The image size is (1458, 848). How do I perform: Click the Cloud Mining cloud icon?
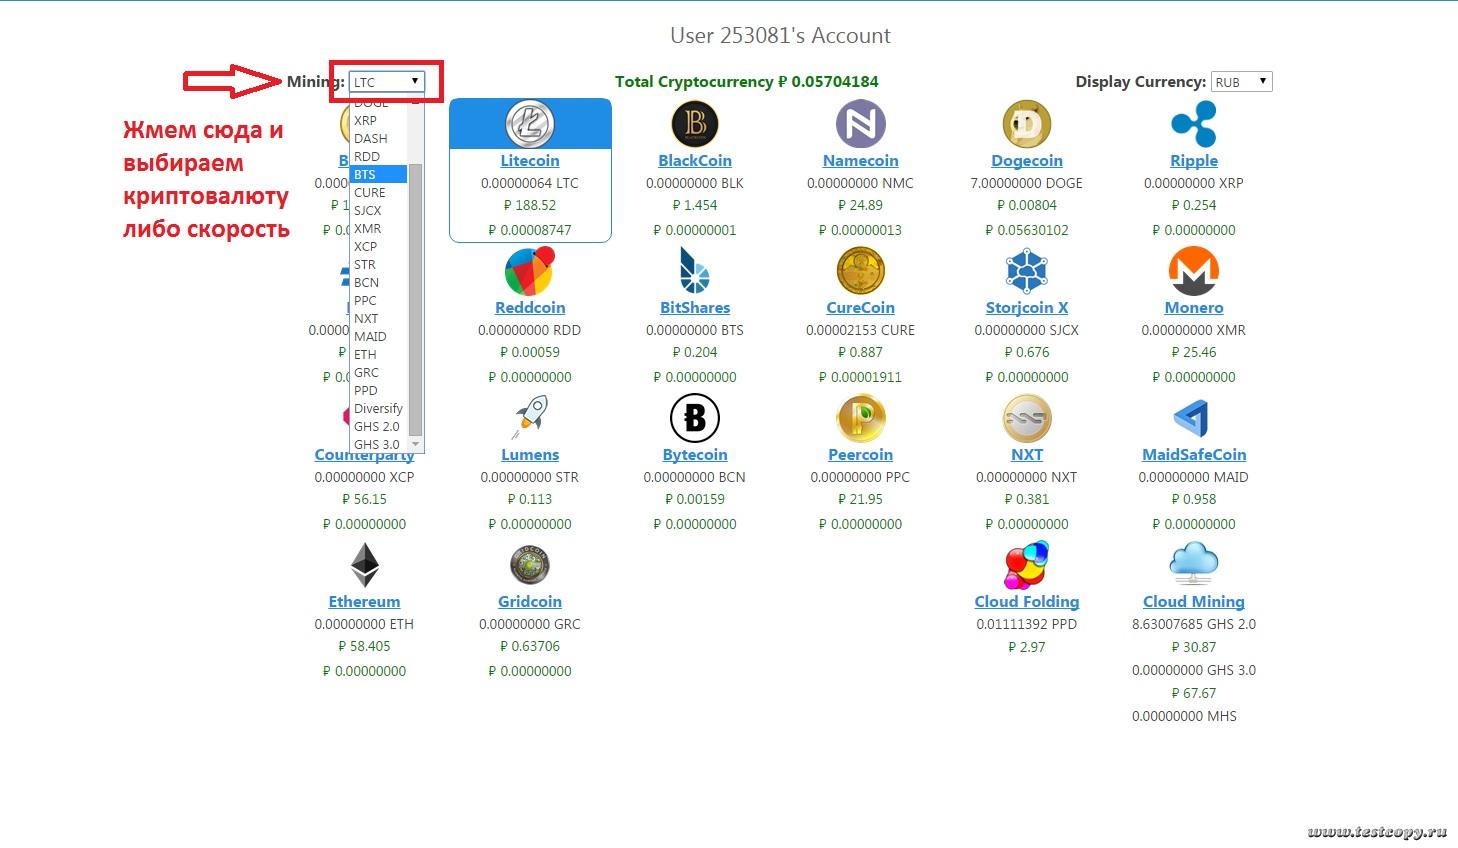pyautogui.click(x=1193, y=565)
